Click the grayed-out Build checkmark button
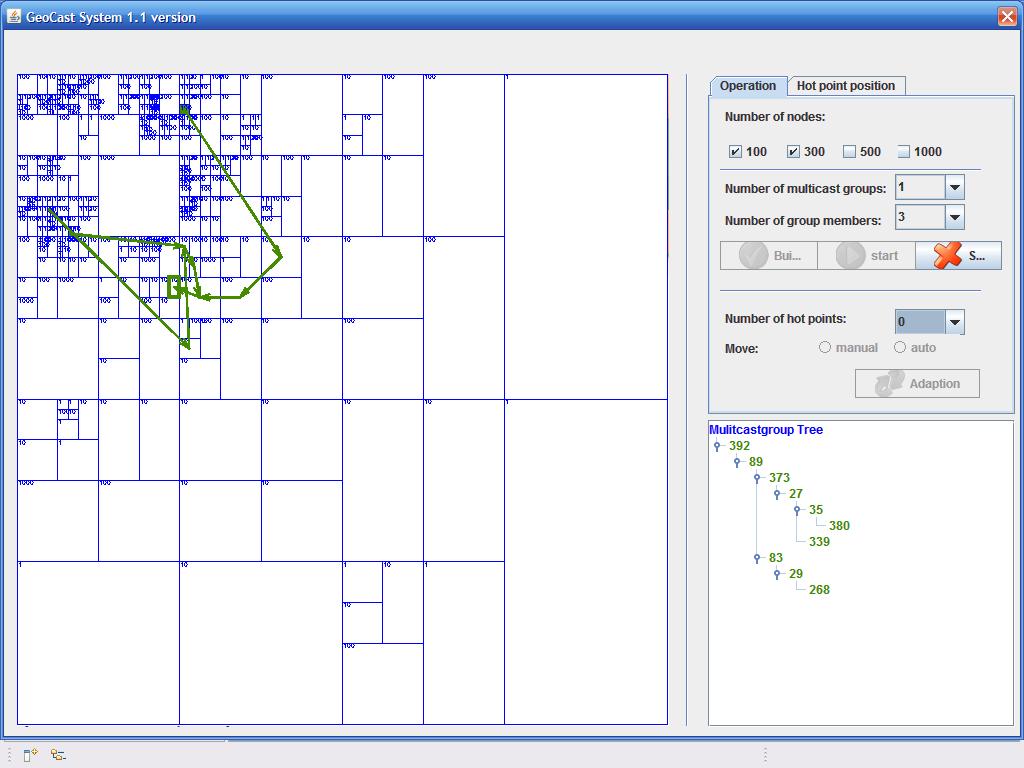This screenshot has height=768, width=1024. [x=769, y=255]
